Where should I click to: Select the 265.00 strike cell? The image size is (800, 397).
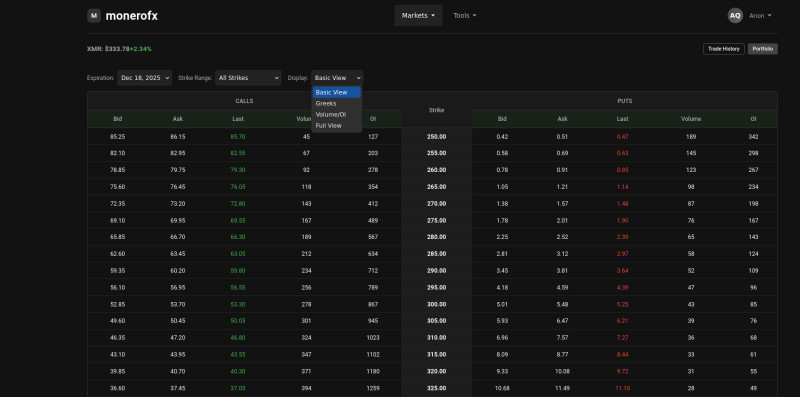coord(437,187)
